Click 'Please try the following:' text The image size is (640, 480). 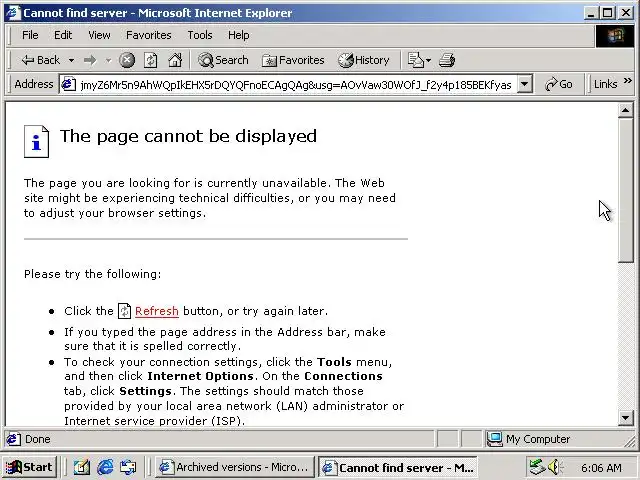[93, 274]
